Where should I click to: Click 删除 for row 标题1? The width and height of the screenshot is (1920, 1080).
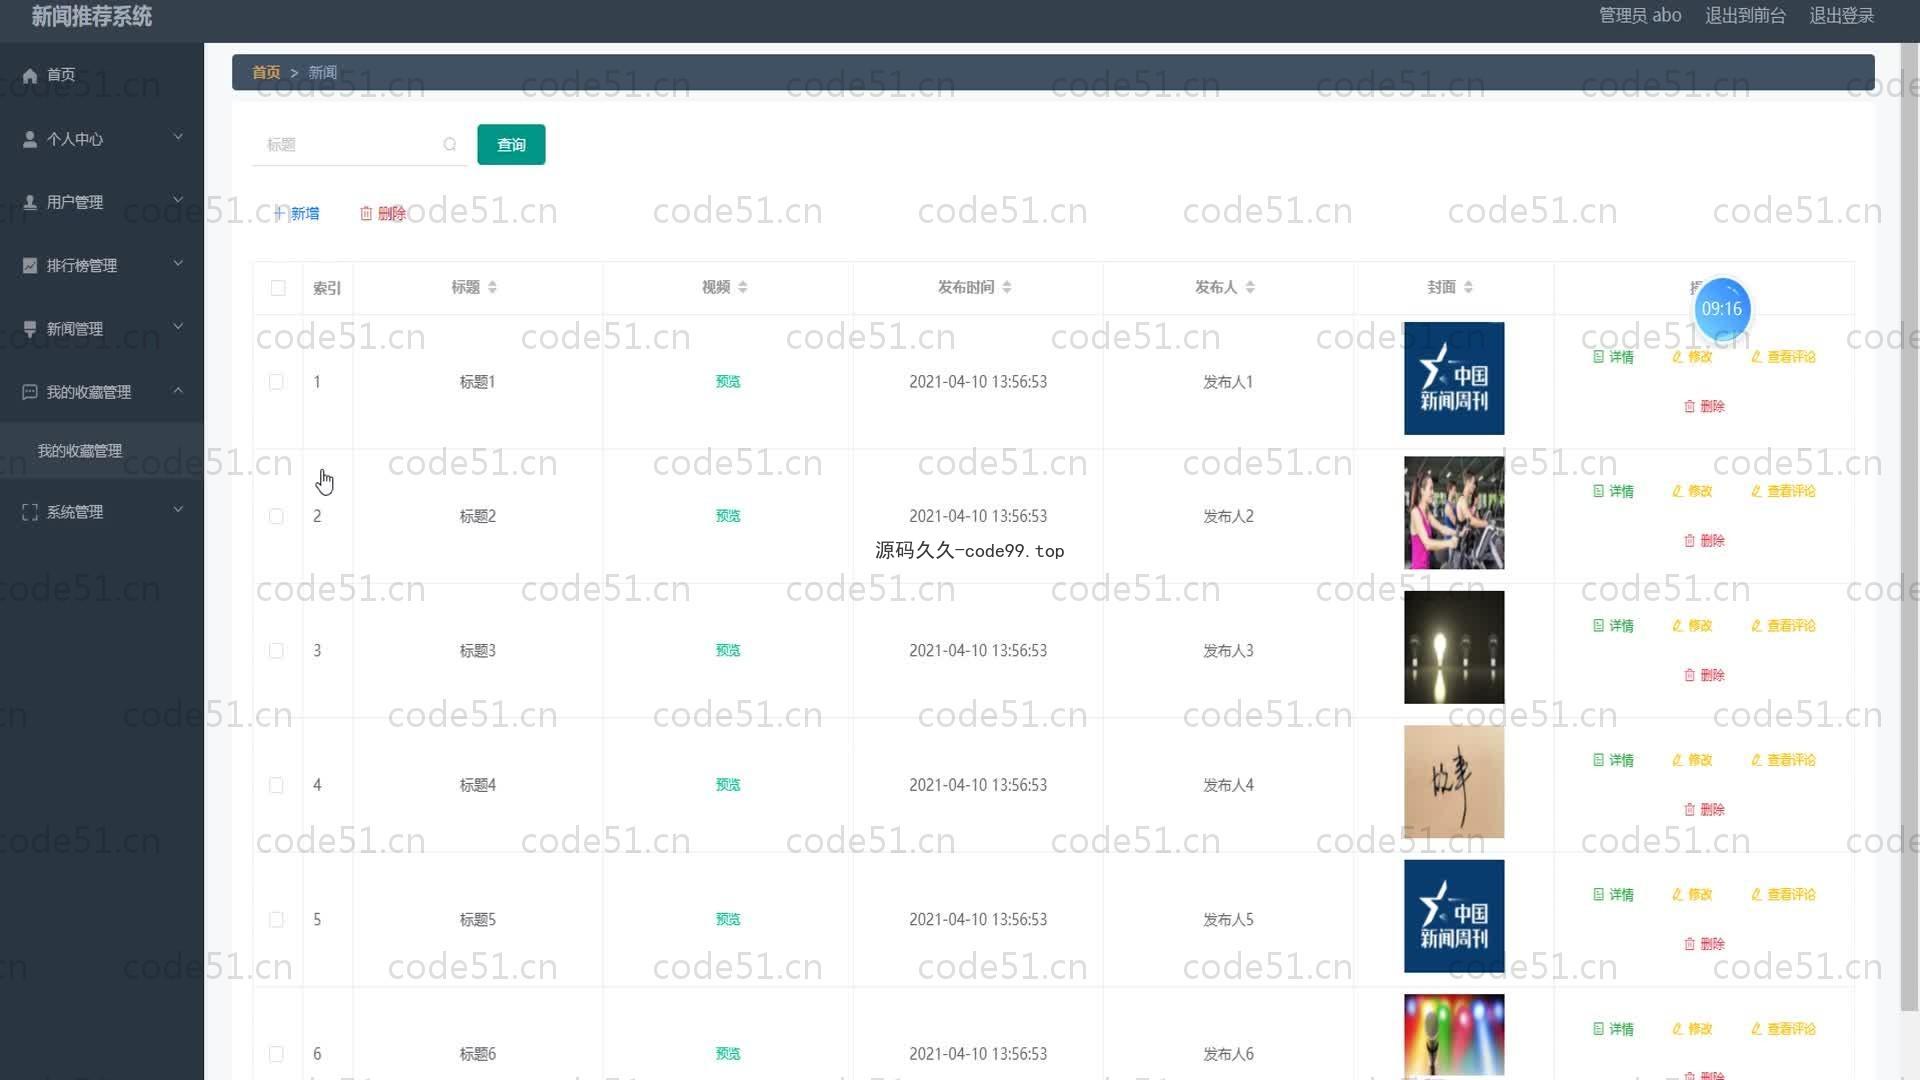pos(1704,406)
